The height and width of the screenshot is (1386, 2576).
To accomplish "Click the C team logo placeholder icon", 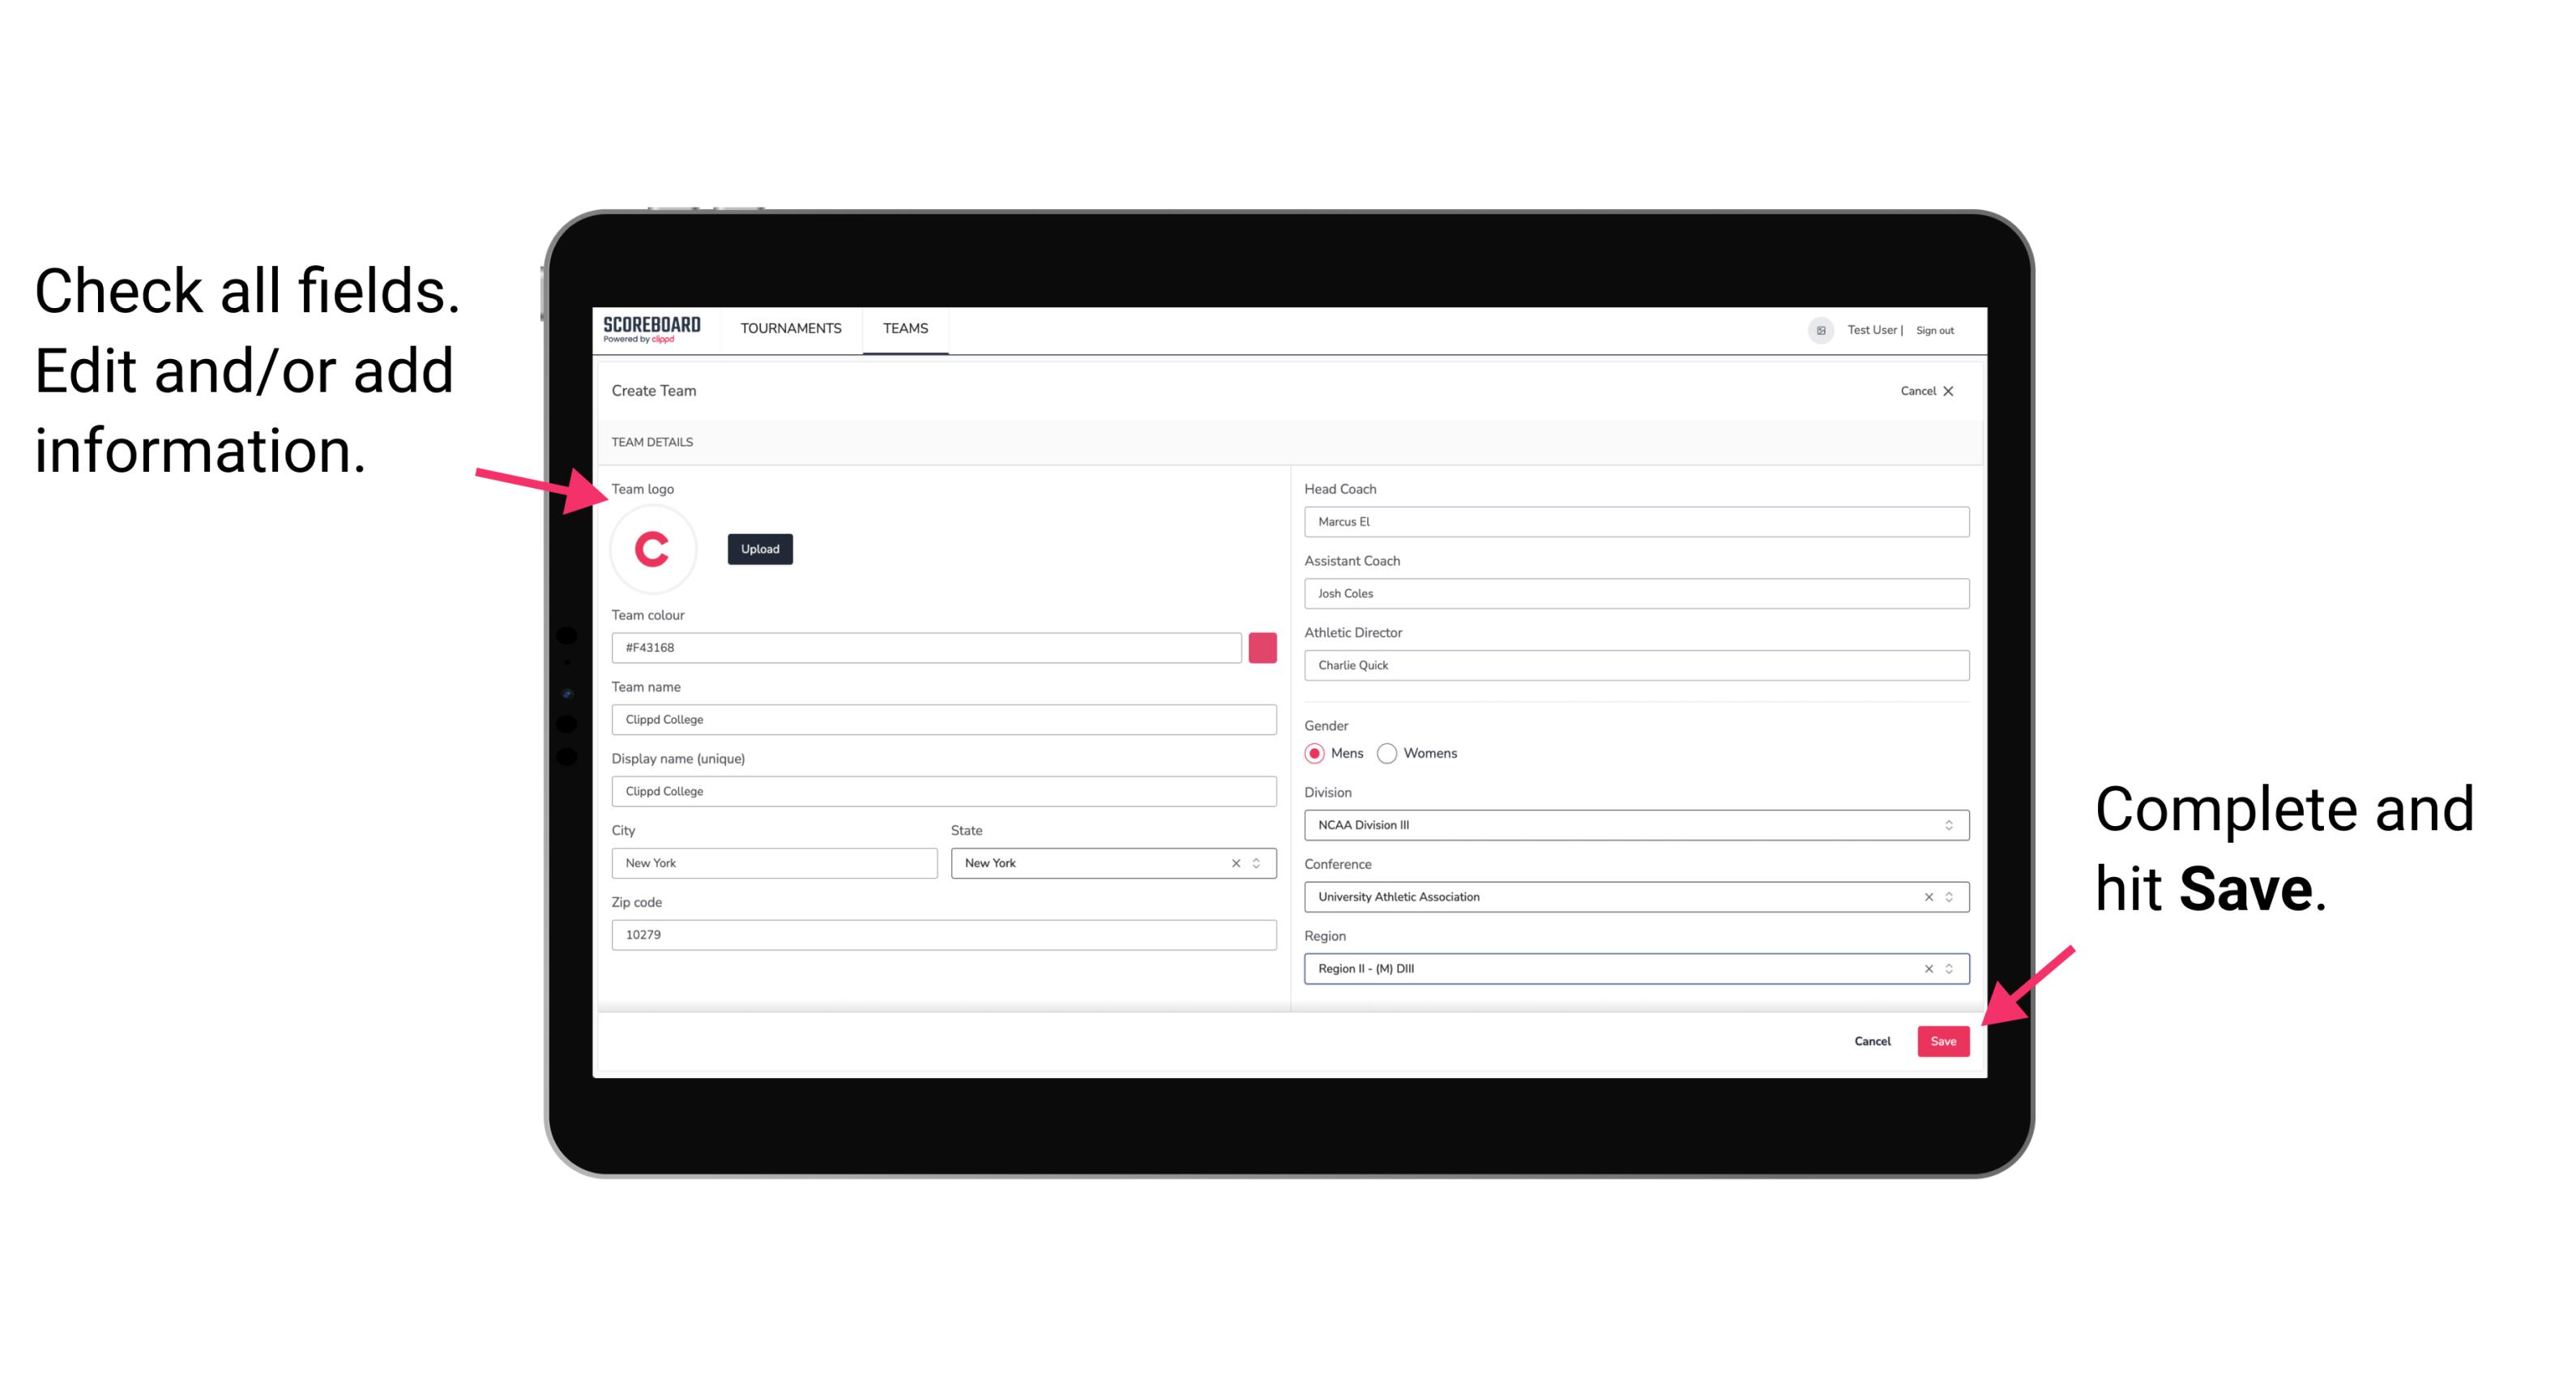I will click(x=653, y=550).
